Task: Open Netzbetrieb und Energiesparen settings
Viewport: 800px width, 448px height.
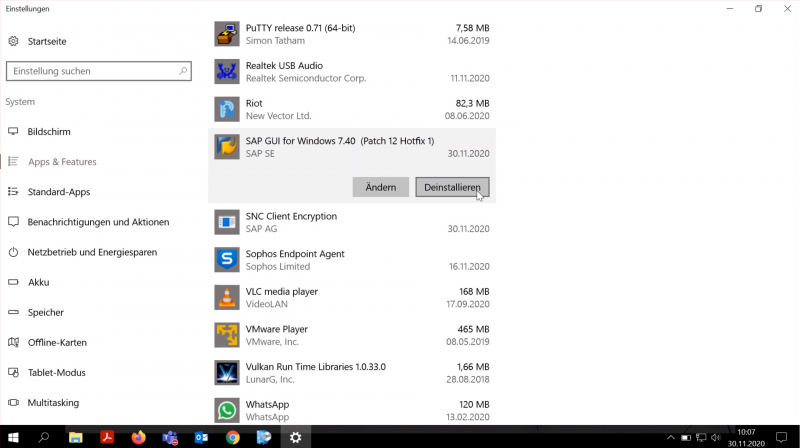Action: [x=92, y=252]
